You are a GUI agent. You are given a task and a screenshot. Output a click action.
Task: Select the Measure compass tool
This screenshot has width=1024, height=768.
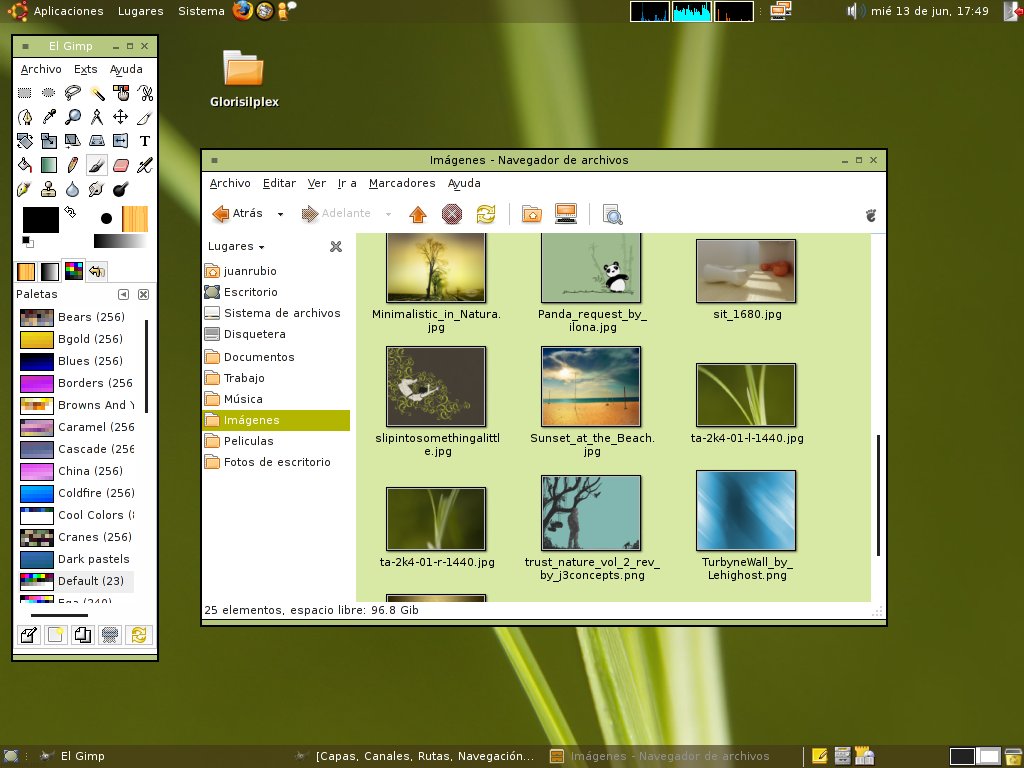97,117
